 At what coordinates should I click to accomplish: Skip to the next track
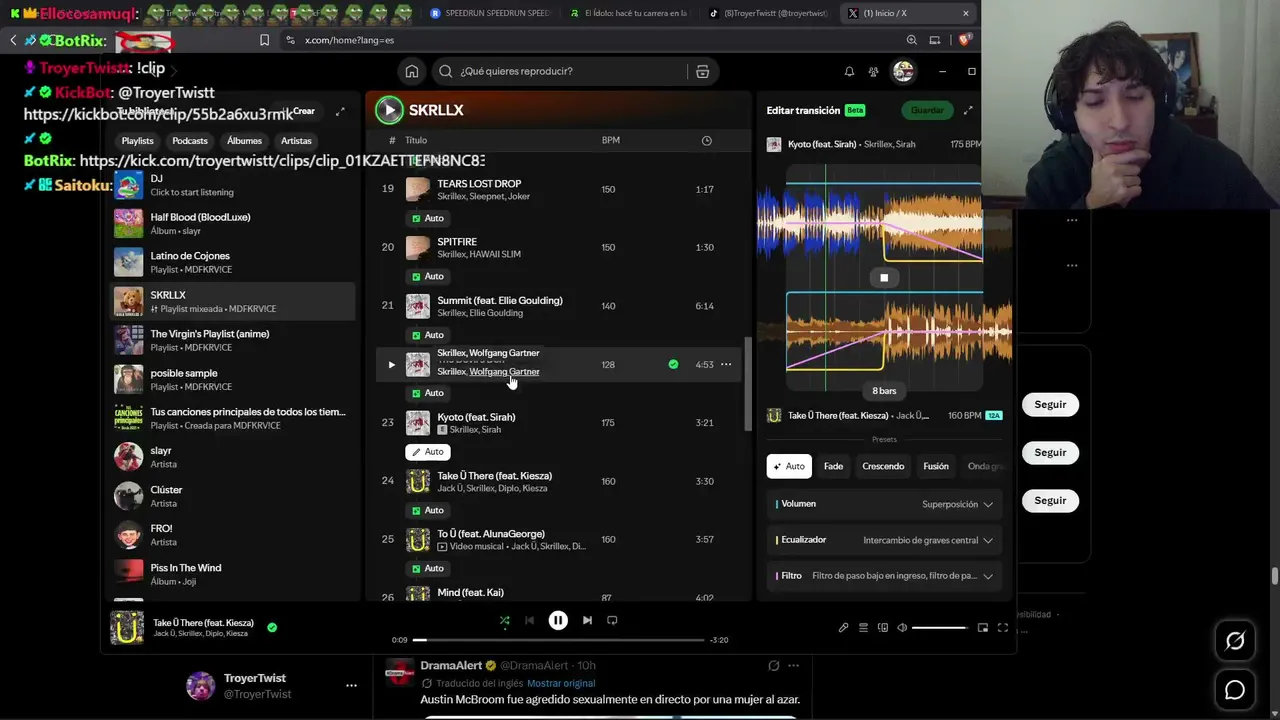pyautogui.click(x=587, y=620)
